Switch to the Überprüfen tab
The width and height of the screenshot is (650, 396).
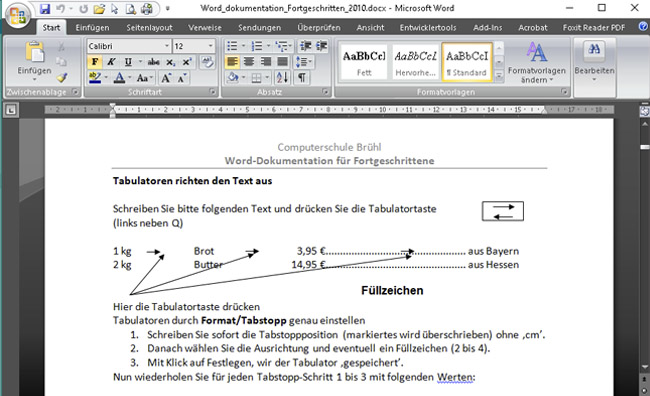[x=319, y=28]
